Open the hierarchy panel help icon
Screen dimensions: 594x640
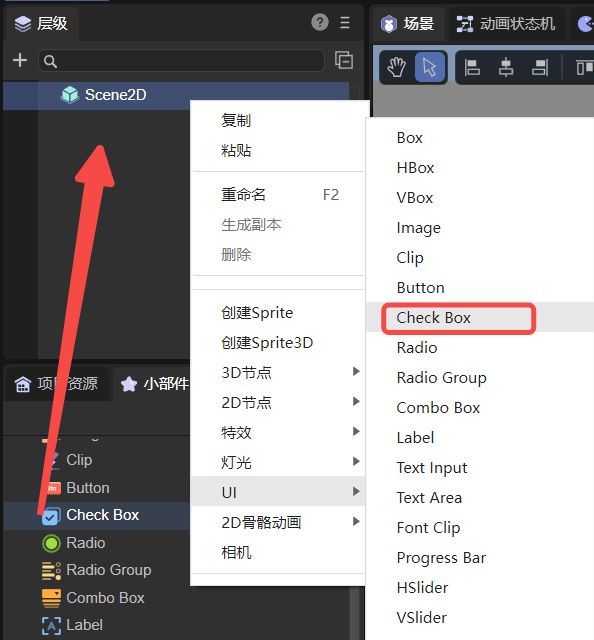pos(320,22)
